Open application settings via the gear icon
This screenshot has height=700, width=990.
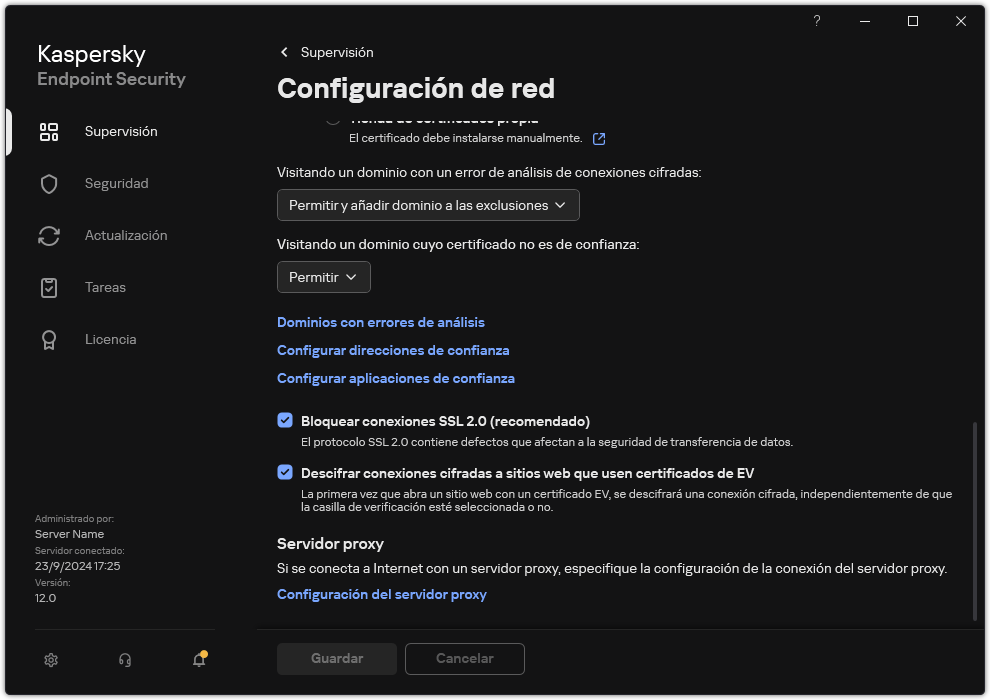click(x=50, y=660)
